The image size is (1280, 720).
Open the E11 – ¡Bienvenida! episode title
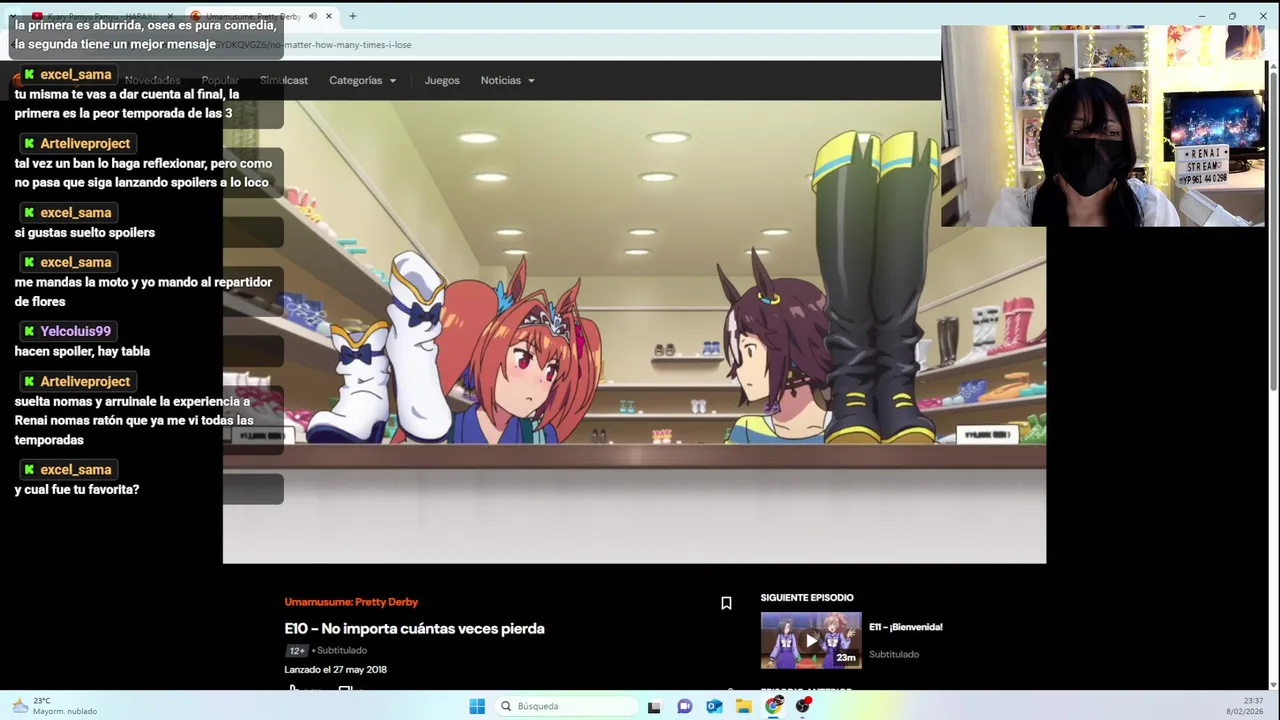click(906, 627)
